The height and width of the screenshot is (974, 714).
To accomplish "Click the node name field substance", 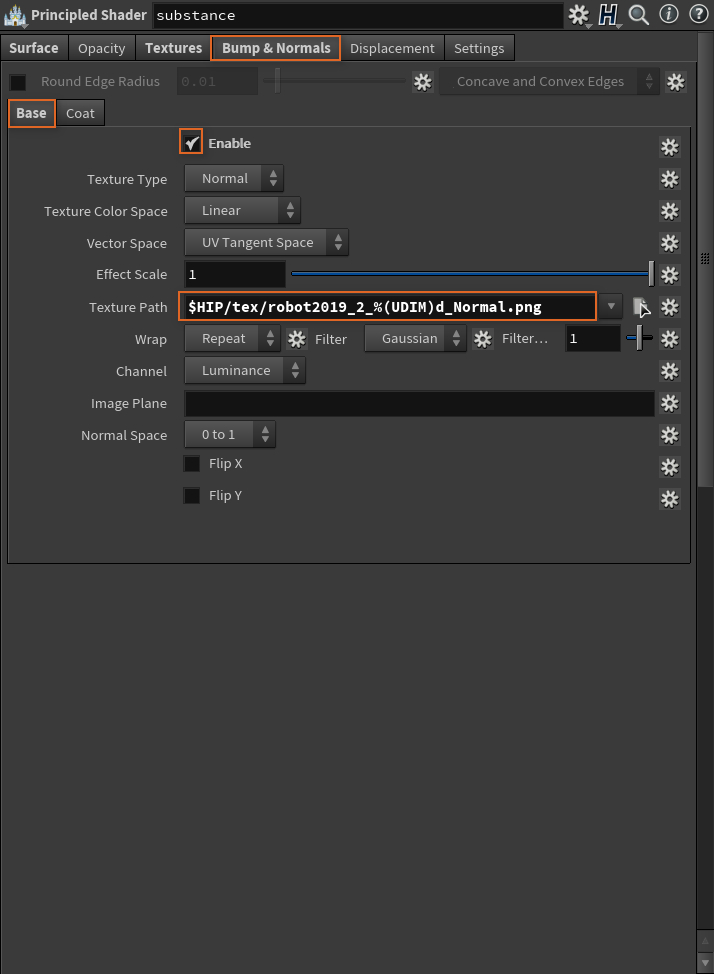I will pyautogui.click(x=357, y=15).
